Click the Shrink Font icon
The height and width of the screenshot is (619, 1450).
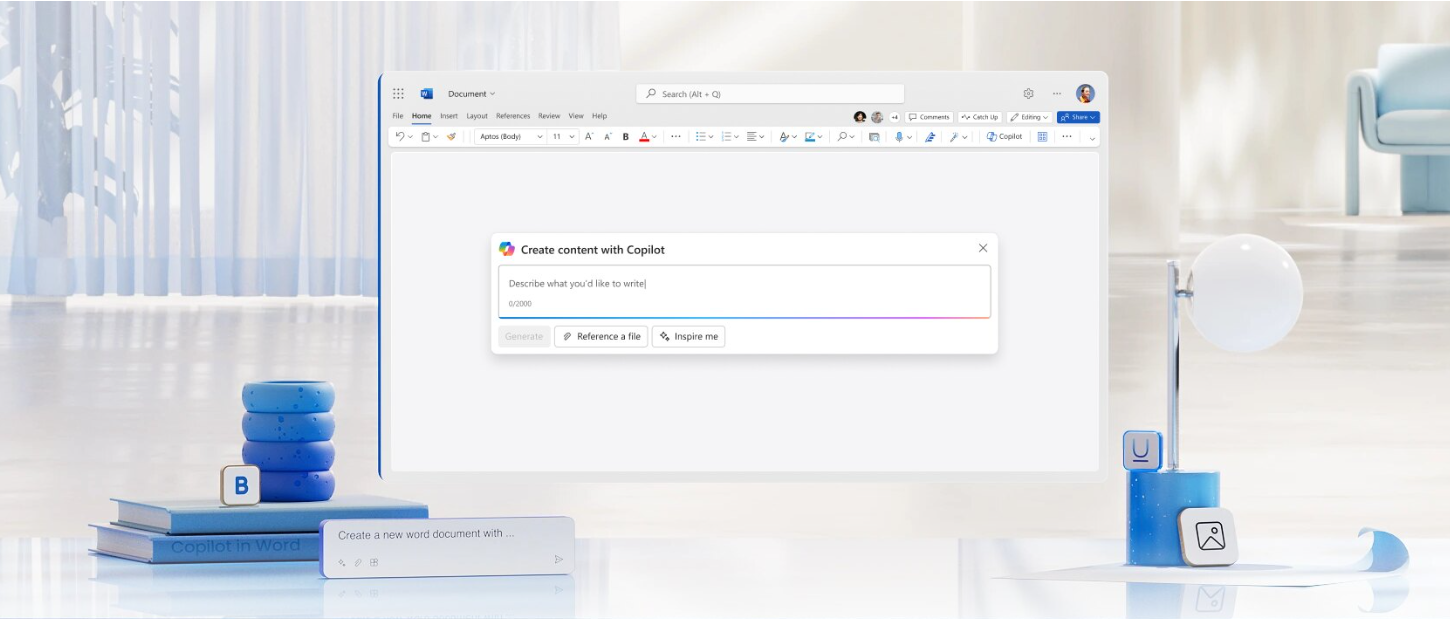(607, 137)
